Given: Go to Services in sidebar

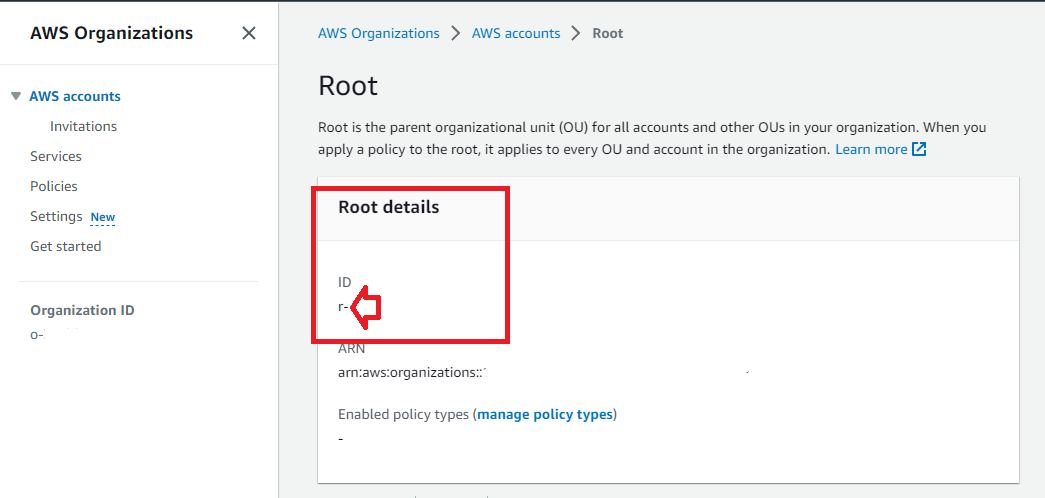Looking at the screenshot, I should [x=56, y=156].
